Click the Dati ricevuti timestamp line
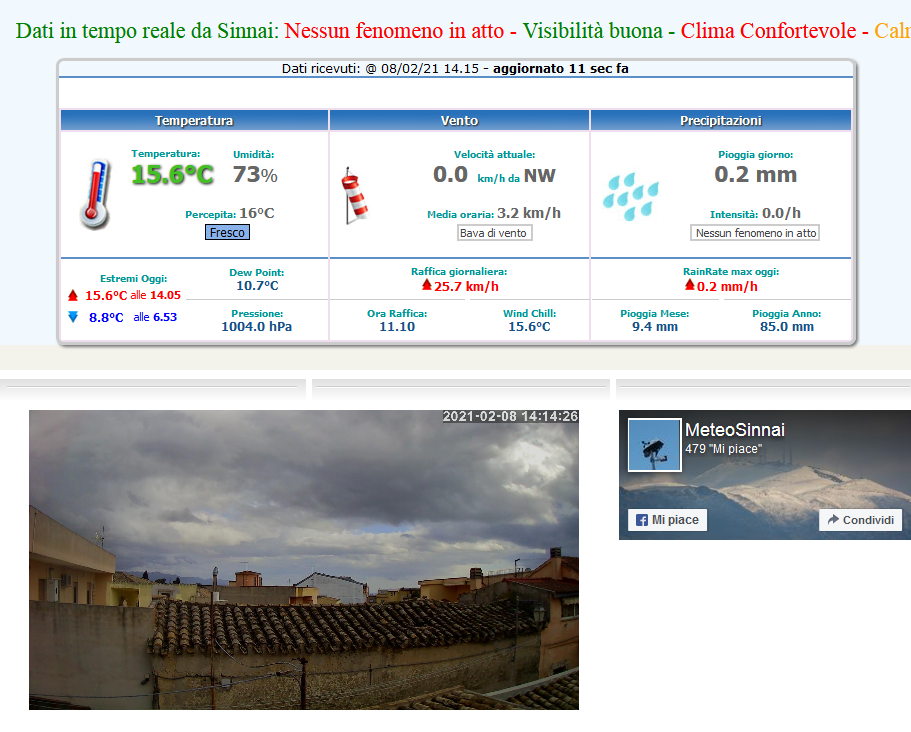The width and height of the screenshot is (911, 732). (x=455, y=69)
